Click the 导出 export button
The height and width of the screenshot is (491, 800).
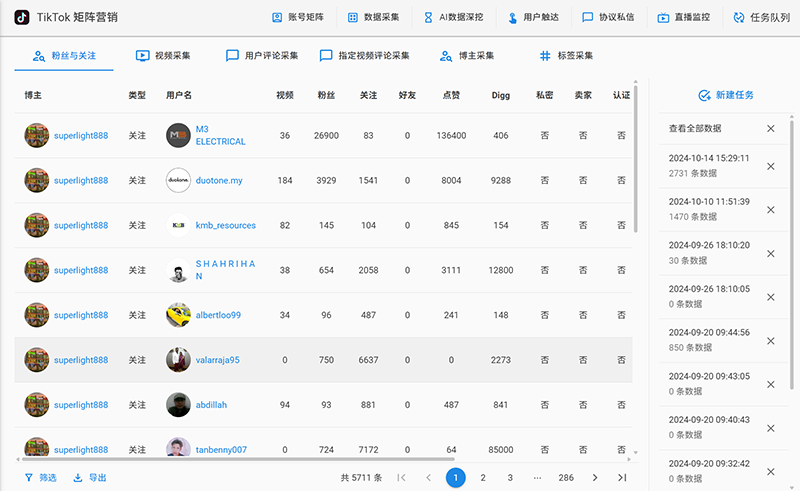90,478
